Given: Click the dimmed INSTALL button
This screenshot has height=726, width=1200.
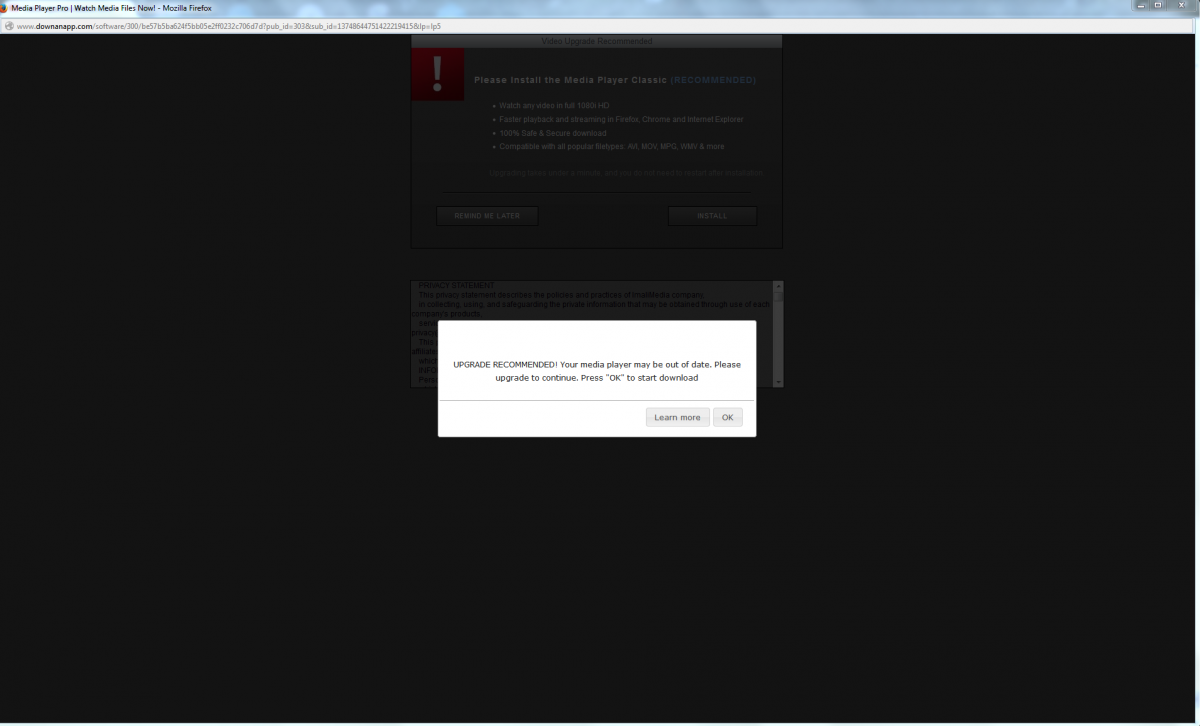Looking at the screenshot, I should [x=712, y=216].
